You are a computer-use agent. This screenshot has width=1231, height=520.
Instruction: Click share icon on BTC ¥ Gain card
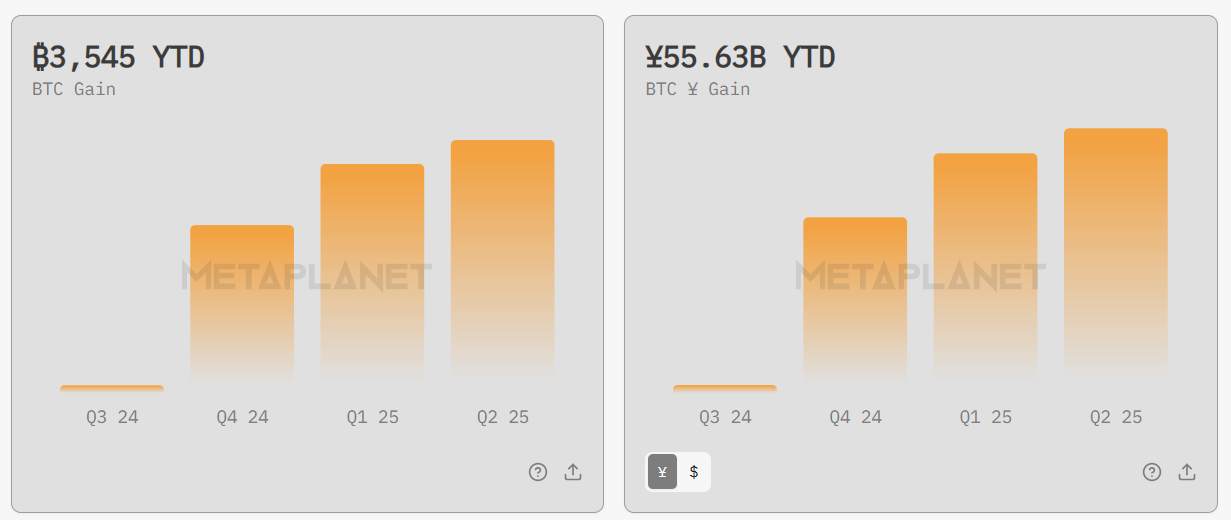click(x=1187, y=472)
